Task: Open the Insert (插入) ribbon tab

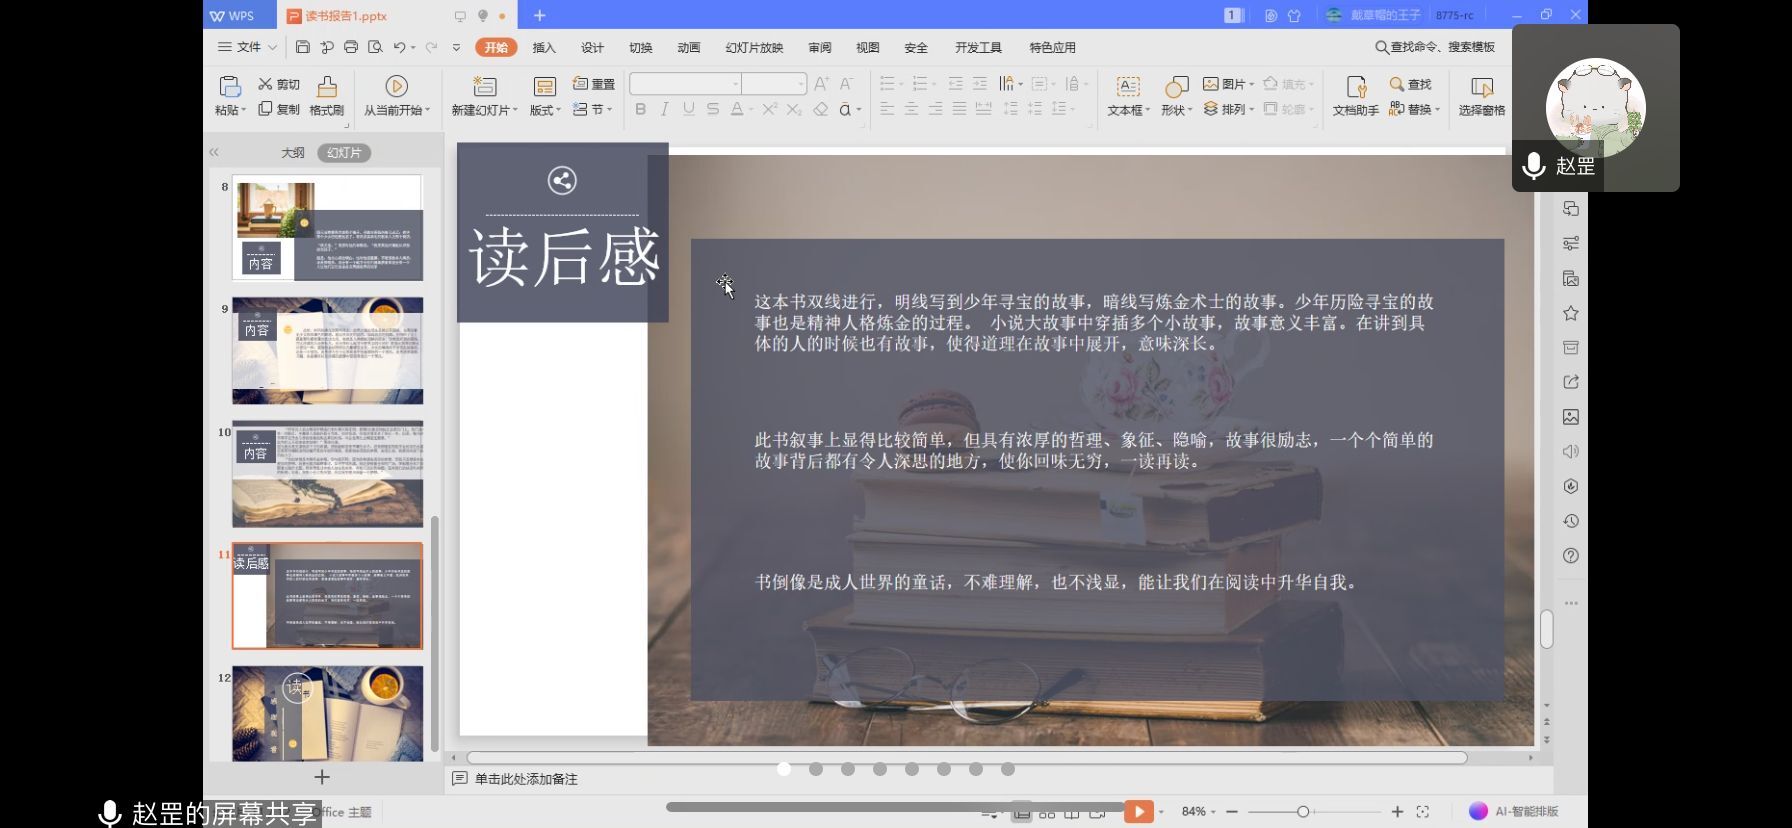Action: [544, 47]
